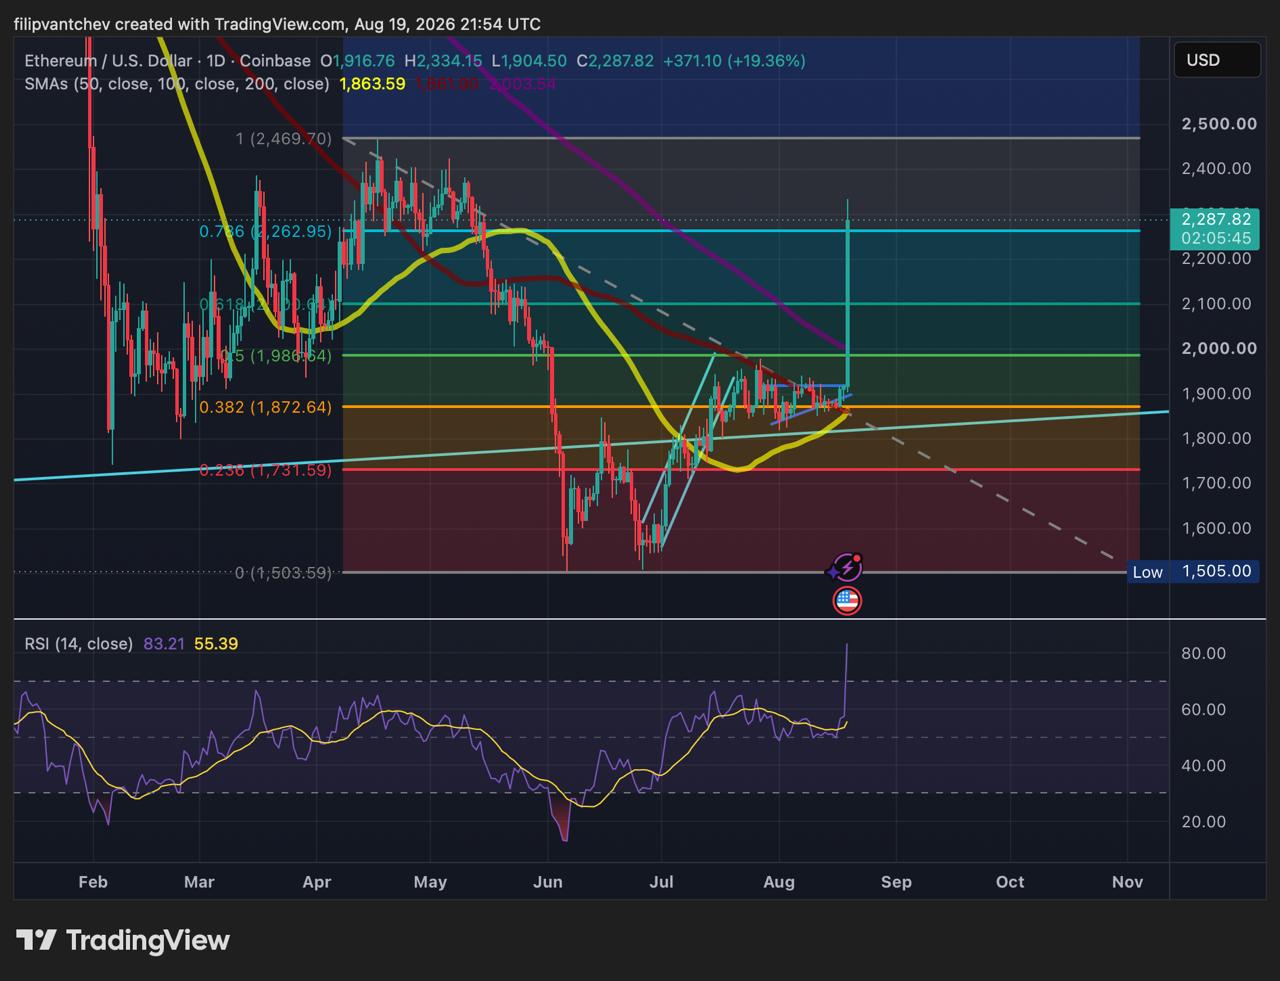Click the 1,800.00 price axis label
This screenshot has width=1280, height=981.
point(1215,438)
